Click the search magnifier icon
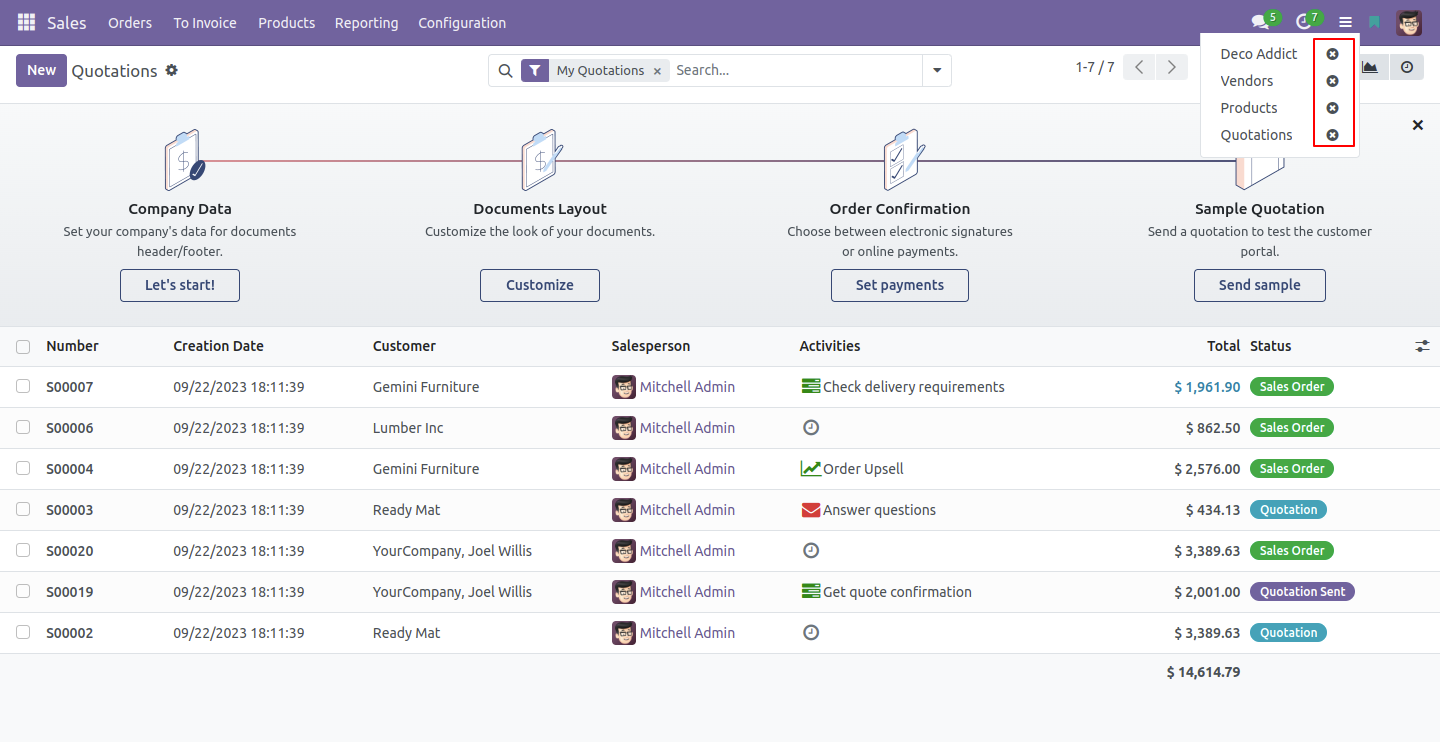The image size is (1440, 742). click(505, 71)
